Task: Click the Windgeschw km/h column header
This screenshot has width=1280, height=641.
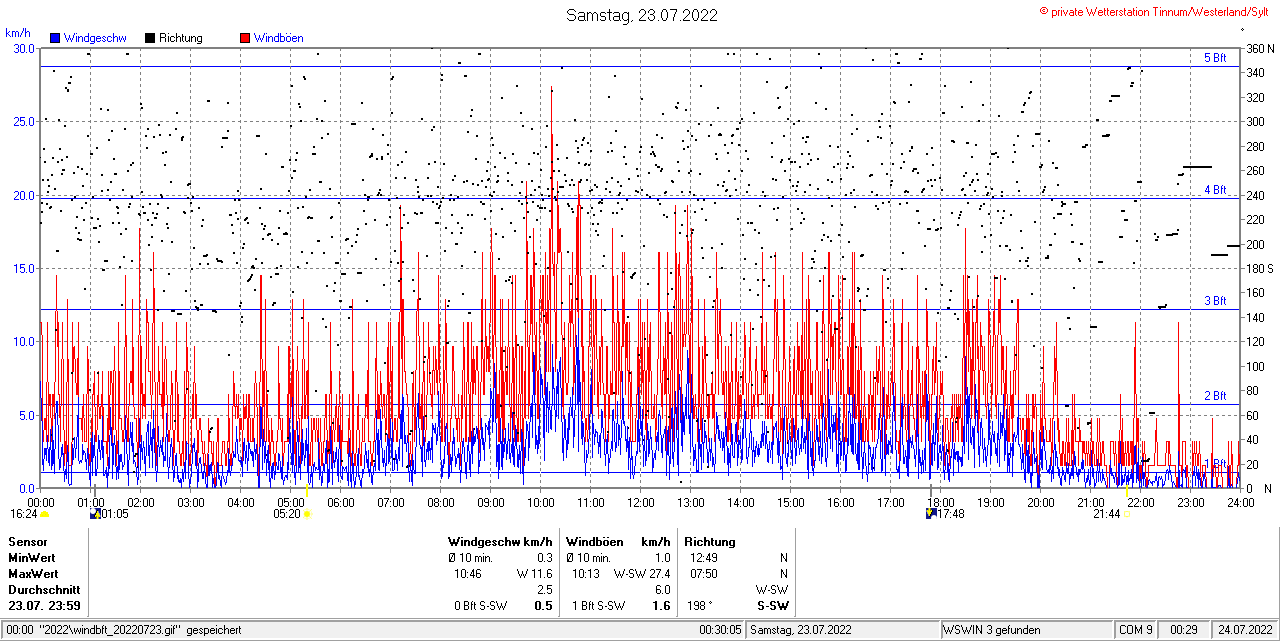Action: point(500,542)
